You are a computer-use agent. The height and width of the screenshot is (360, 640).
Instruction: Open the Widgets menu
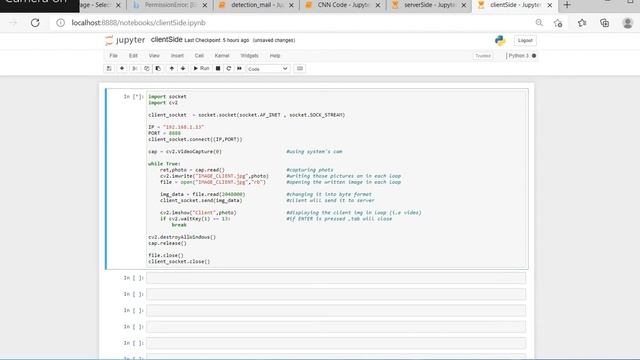coord(249,56)
